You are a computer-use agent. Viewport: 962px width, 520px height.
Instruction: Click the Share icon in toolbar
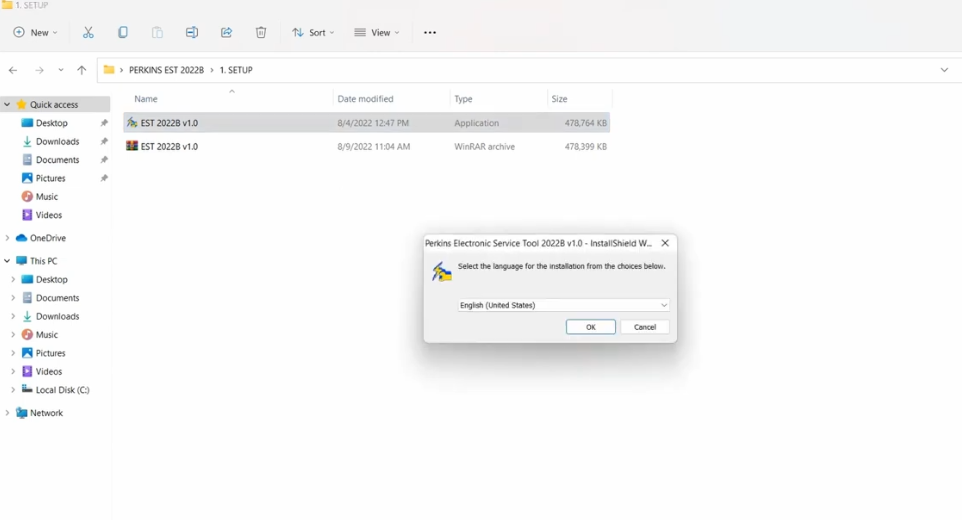click(226, 32)
